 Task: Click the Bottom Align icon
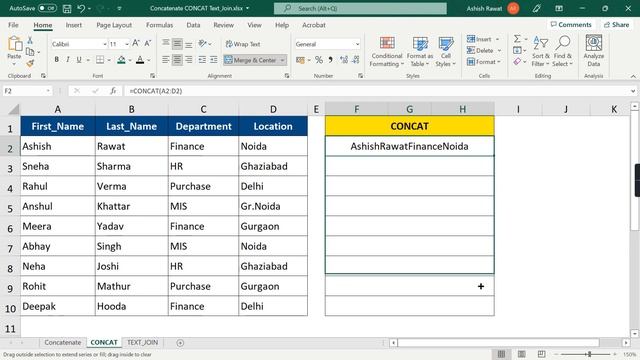pyautogui.click(x=189, y=43)
